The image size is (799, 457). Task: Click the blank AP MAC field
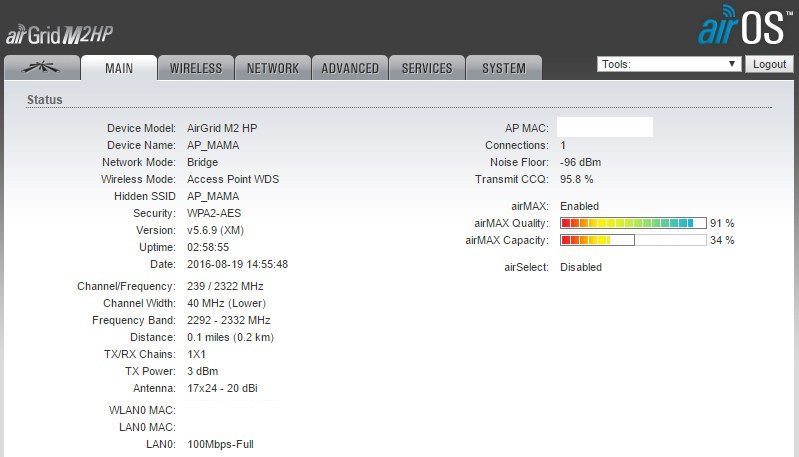click(x=605, y=127)
